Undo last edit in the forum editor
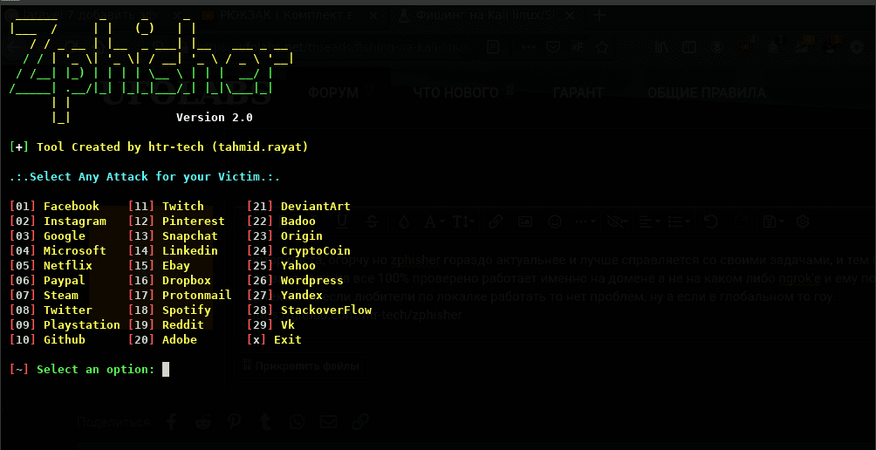This screenshot has height=450, width=876. [x=711, y=222]
